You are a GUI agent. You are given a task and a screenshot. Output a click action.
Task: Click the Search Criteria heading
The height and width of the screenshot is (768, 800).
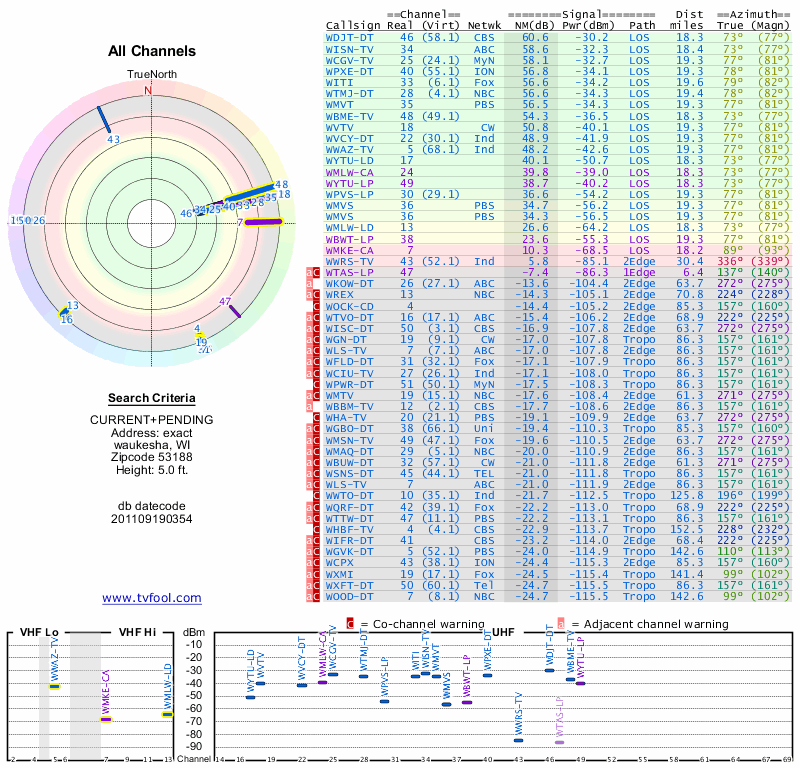[152, 398]
